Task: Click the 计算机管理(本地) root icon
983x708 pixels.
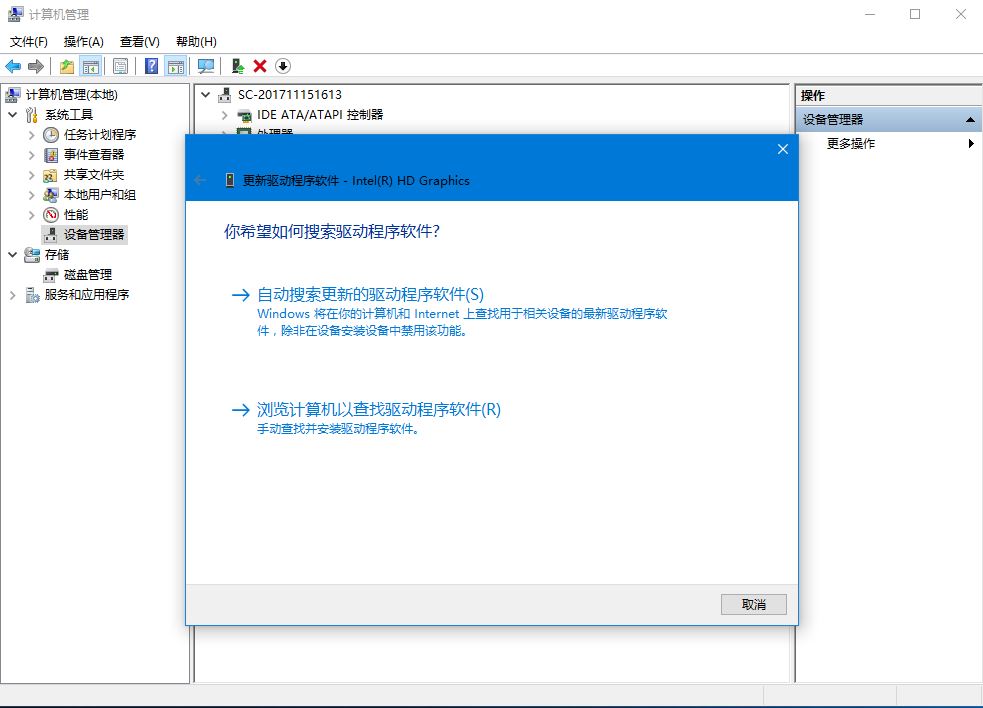Action: 13,95
